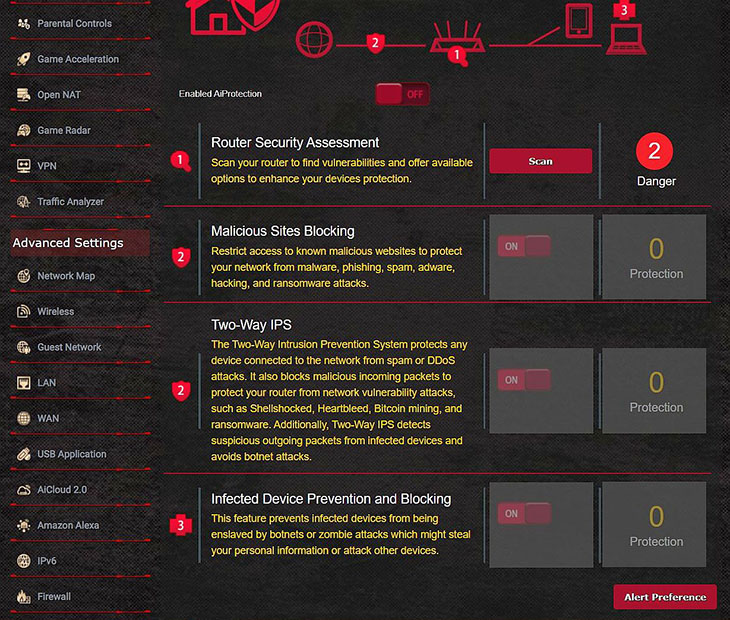Click the shield icon beside Two-Way IPS
Image resolution: width=730 pixels, height=620 pixels.
(x=181, y=391)
